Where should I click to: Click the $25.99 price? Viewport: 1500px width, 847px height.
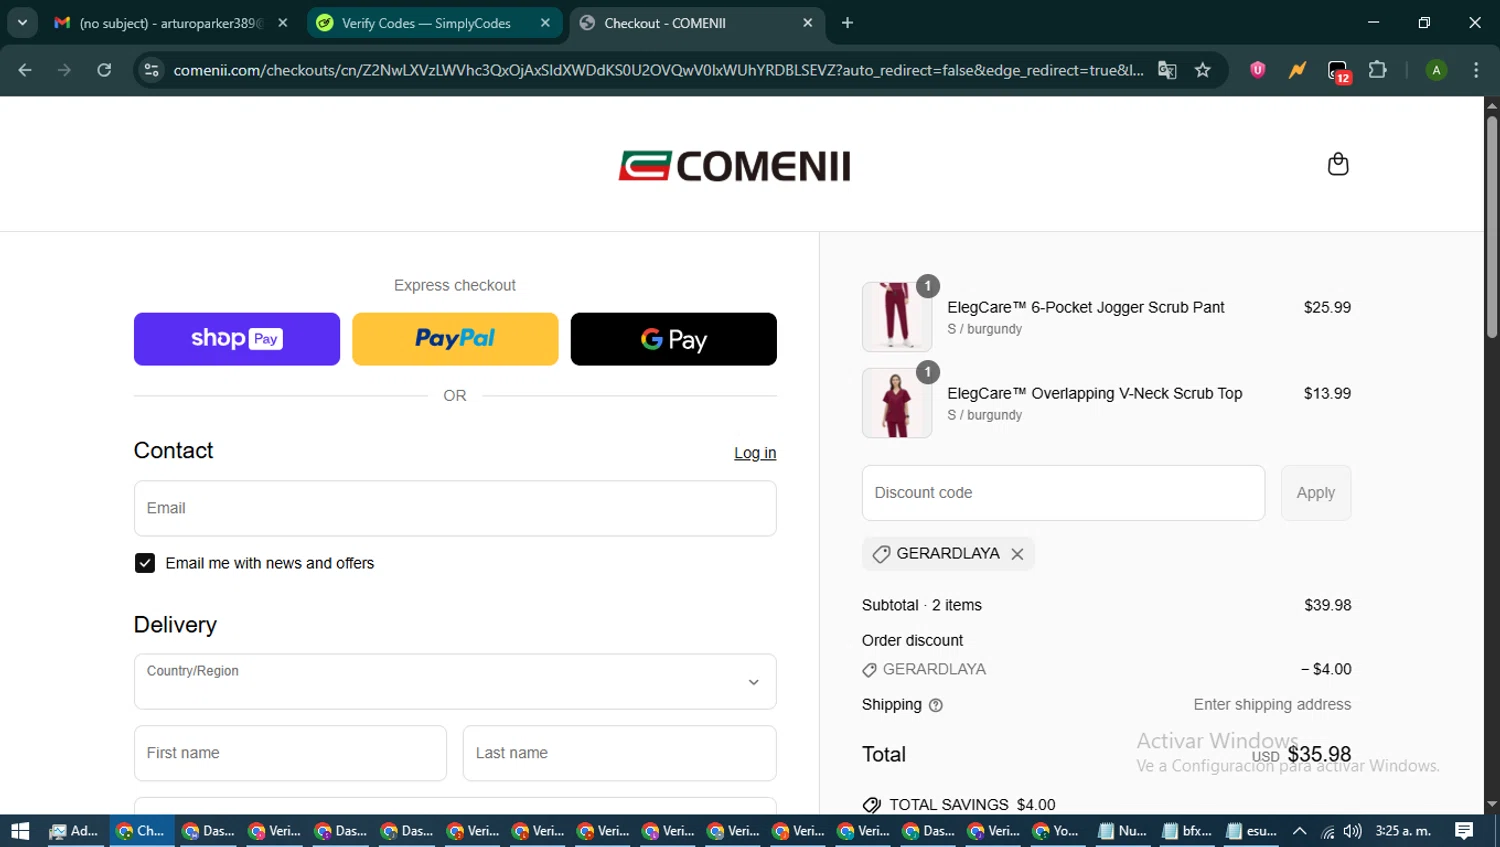pyautogui.click(x=1327, y=308)
